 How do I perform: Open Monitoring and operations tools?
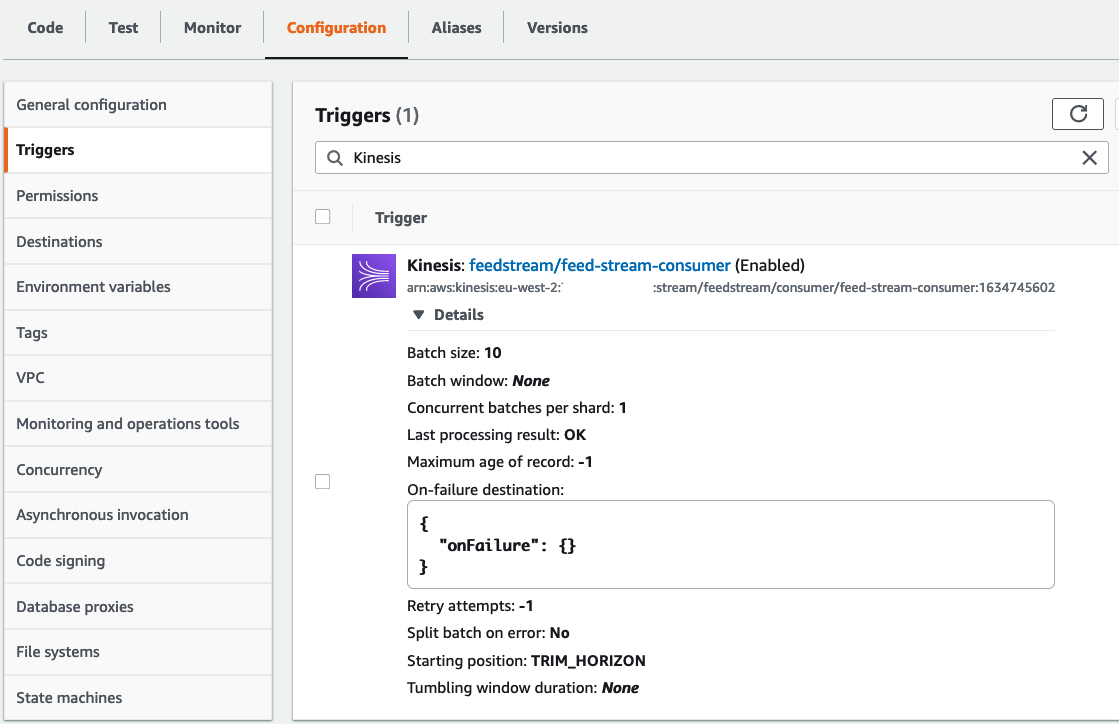coord(138,424)
